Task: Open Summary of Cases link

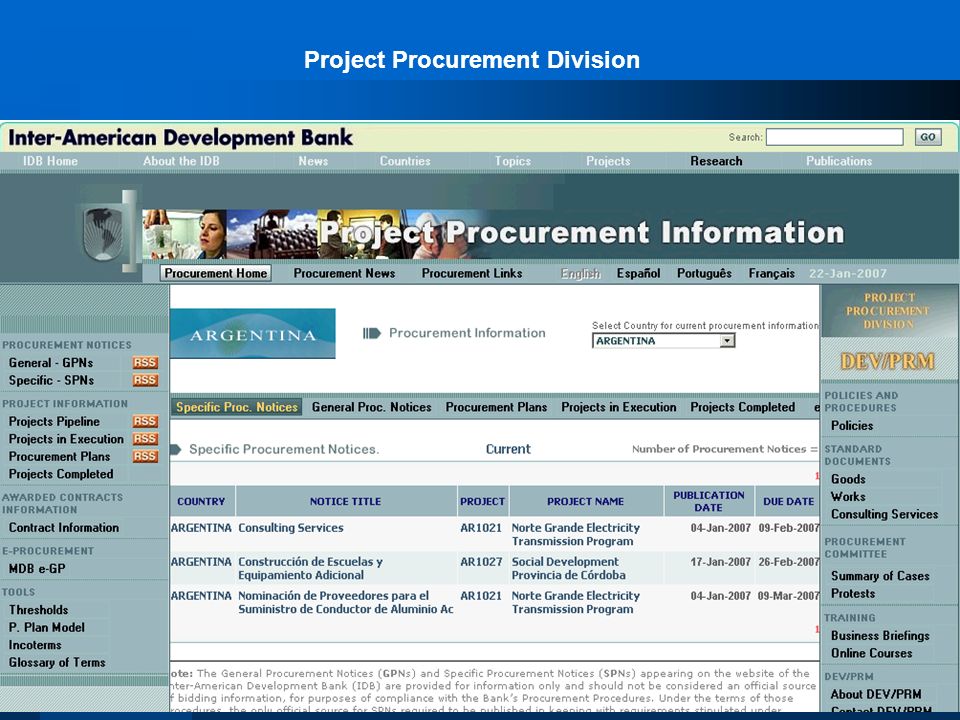Action: 880,576
